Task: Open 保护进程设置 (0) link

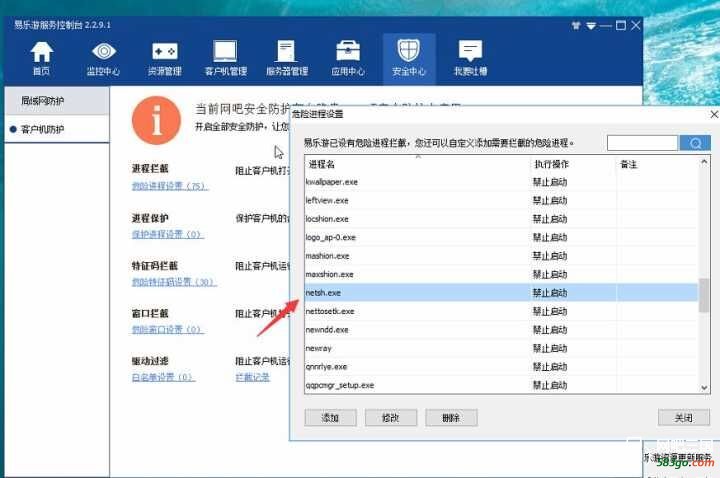Action: (x=168, y=234)
